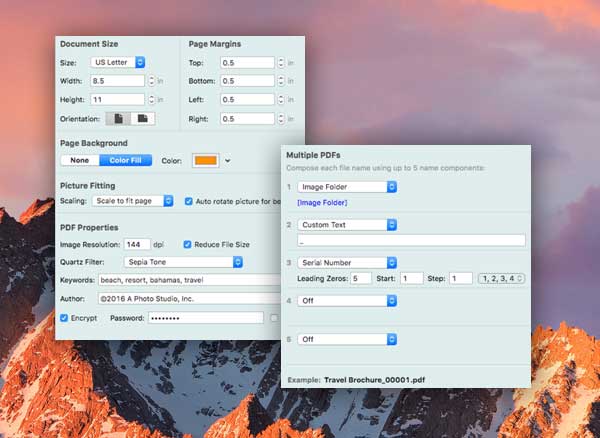Choose Color Fill page background

tap(126, 160)
